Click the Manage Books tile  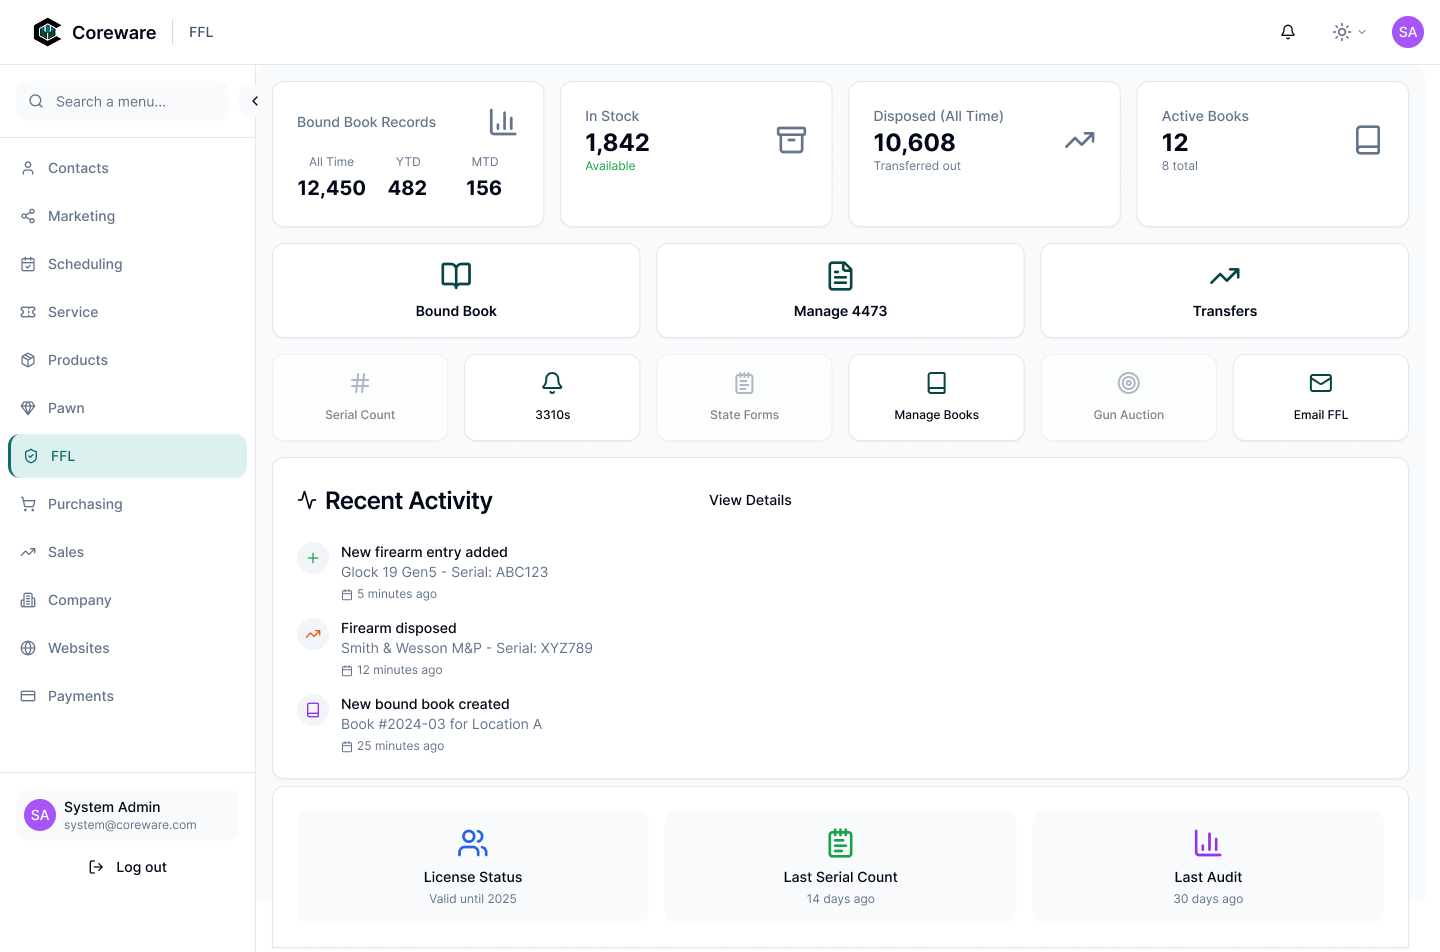point(936,397)
